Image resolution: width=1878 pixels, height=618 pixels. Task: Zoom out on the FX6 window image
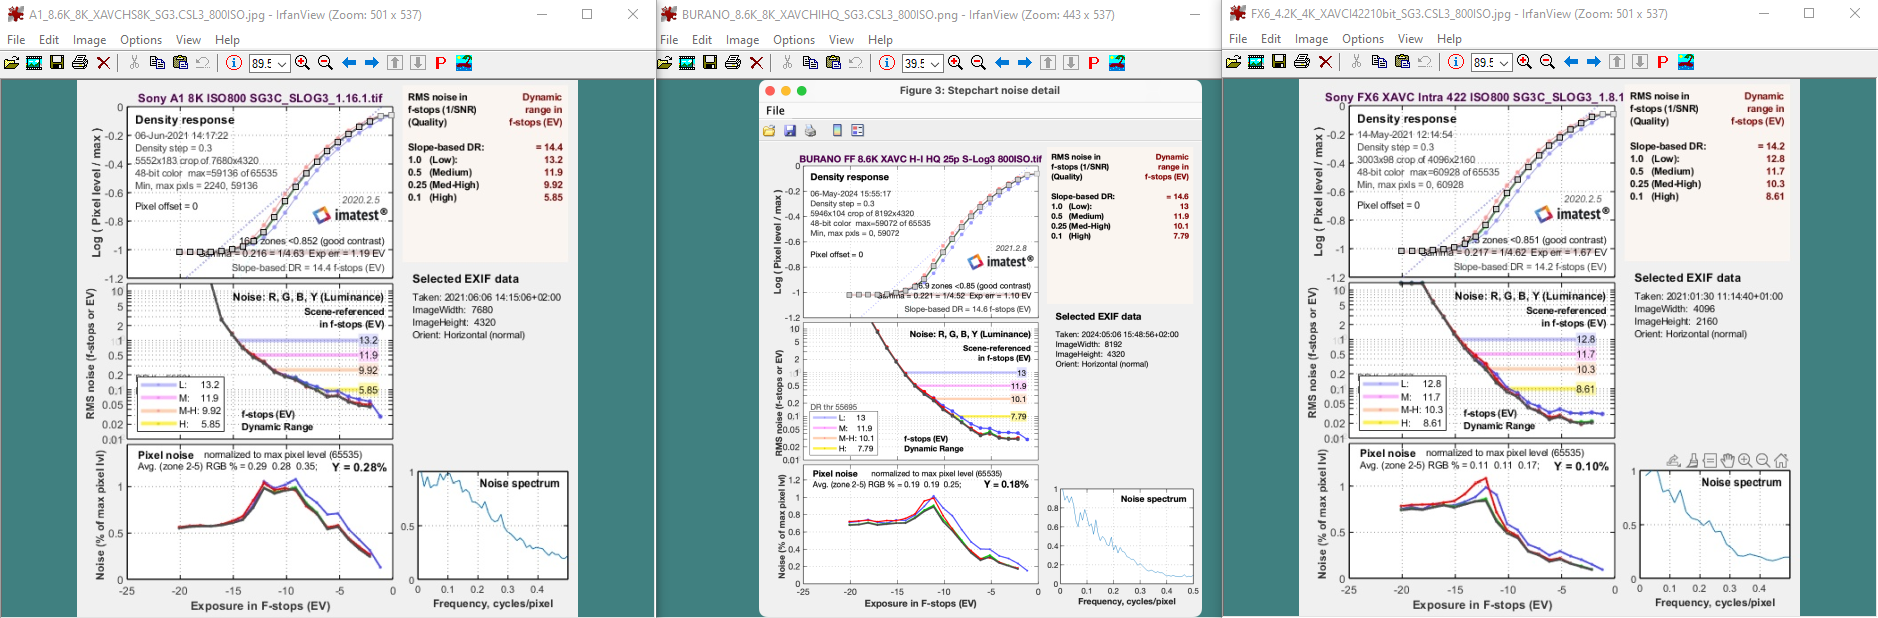[1547, 62]
